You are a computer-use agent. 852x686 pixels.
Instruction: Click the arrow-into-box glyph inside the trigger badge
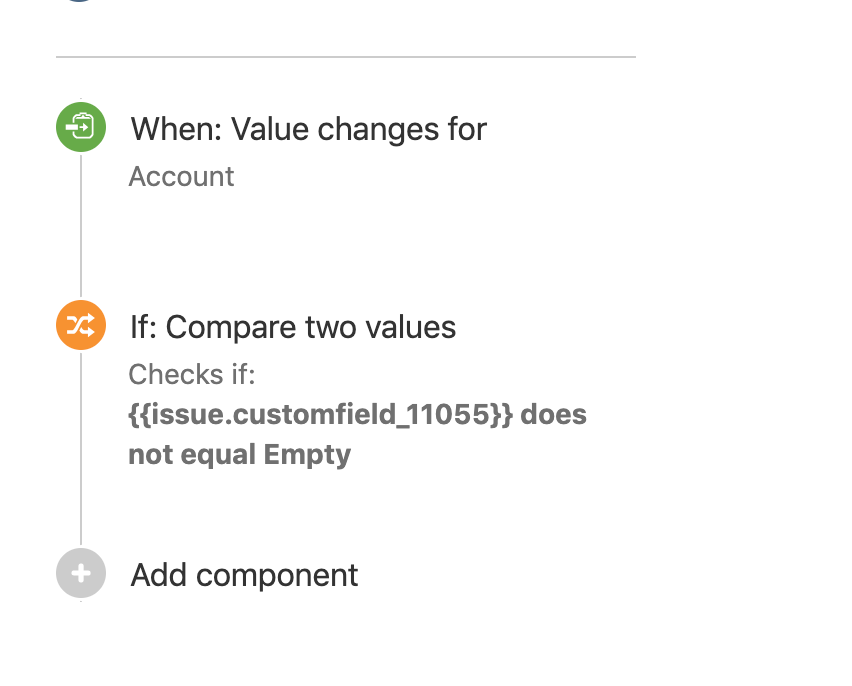coord(80,127)
